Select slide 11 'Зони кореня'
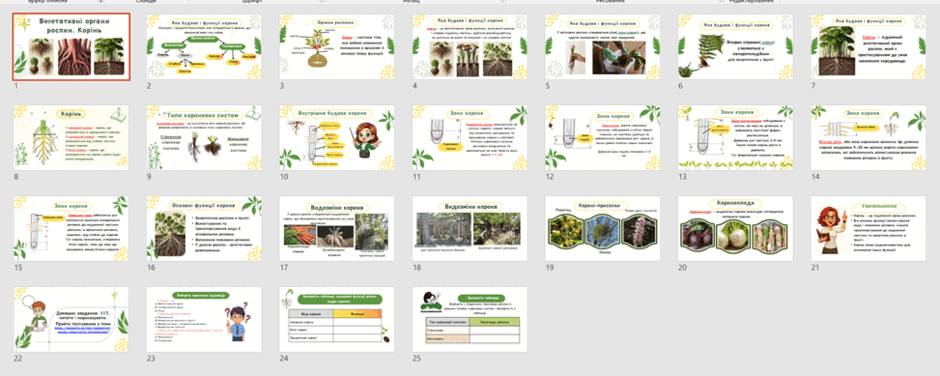This screenshot has height=376, width=940. 469,137
